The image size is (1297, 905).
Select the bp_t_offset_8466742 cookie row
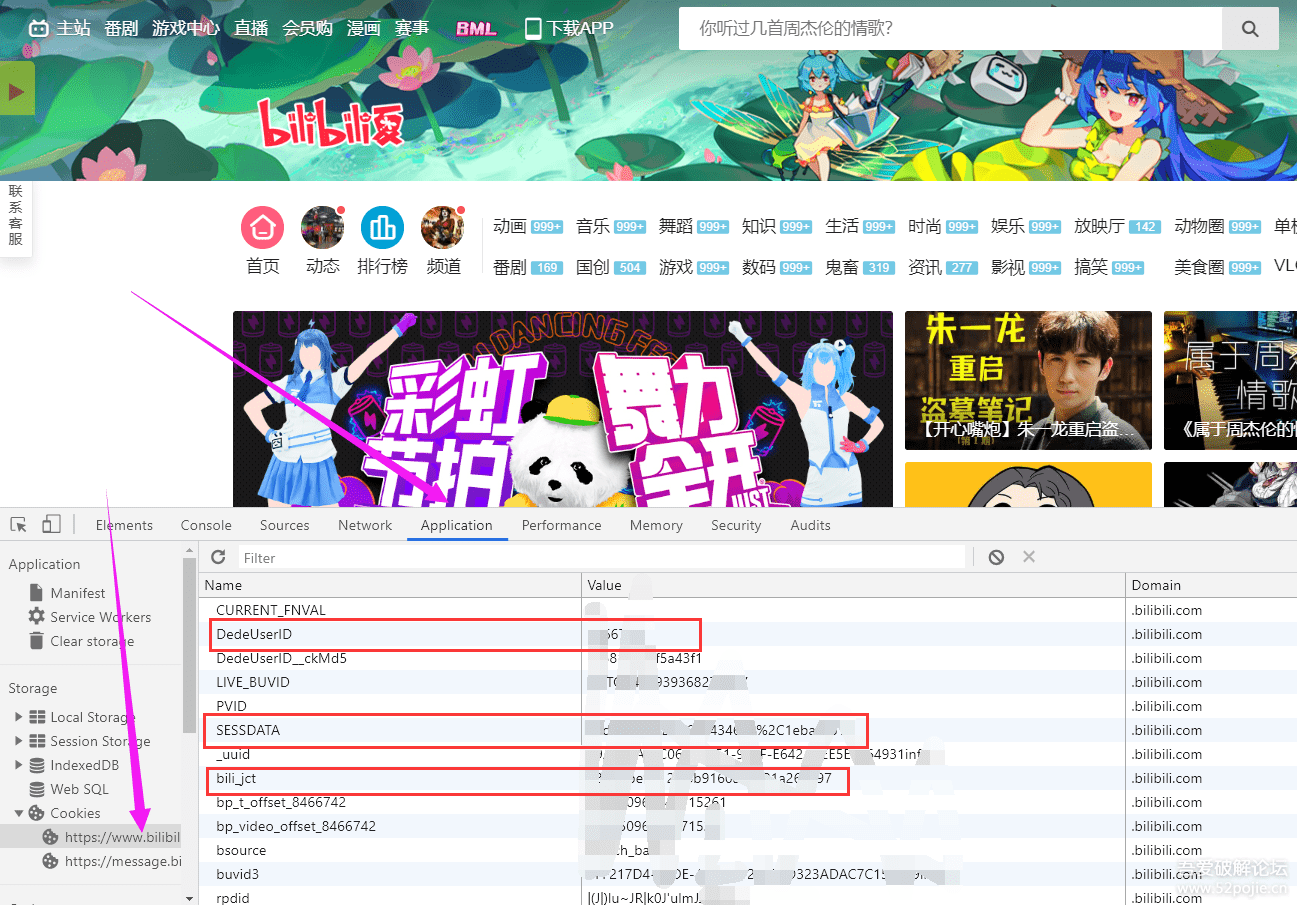[748, 802]
